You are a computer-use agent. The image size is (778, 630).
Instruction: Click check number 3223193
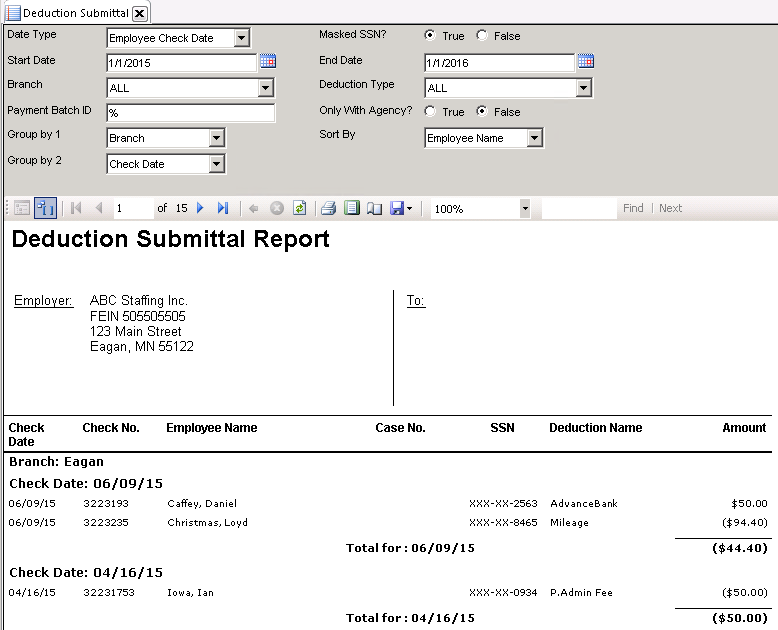tap(106, 504)
